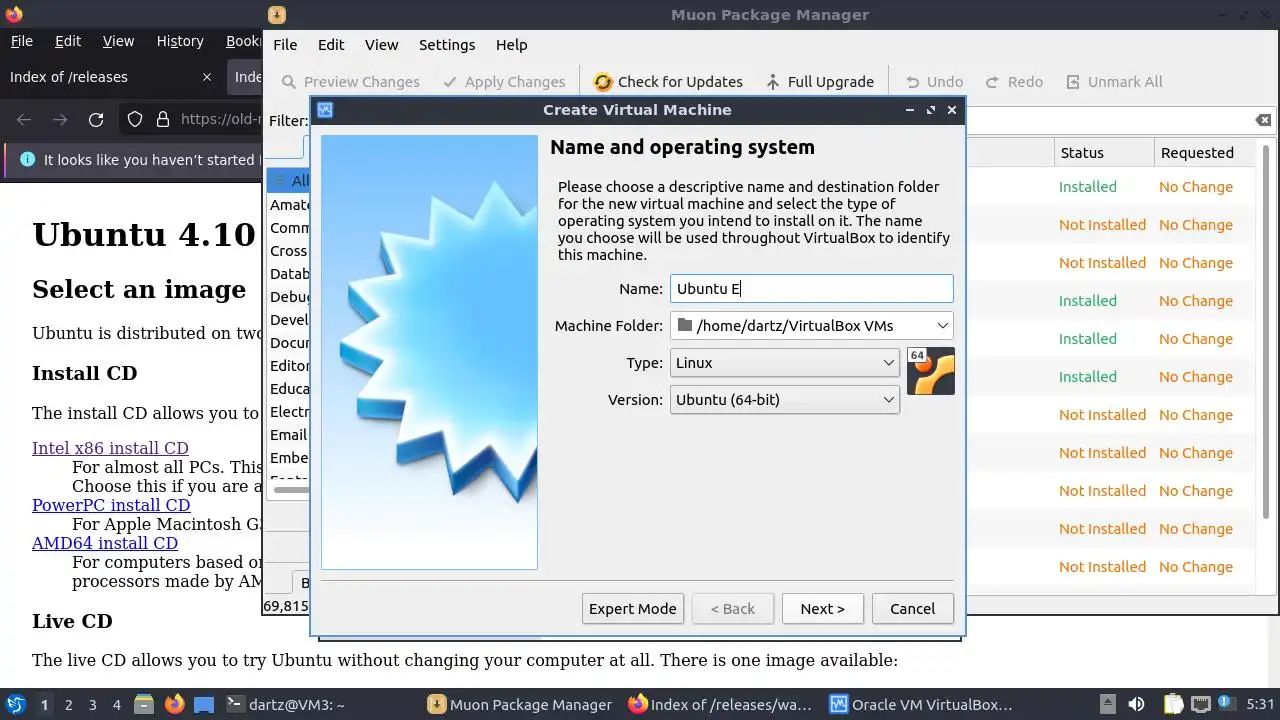
Task: Click the 64-bit OS type icon
Action: [x=931, y=371]
